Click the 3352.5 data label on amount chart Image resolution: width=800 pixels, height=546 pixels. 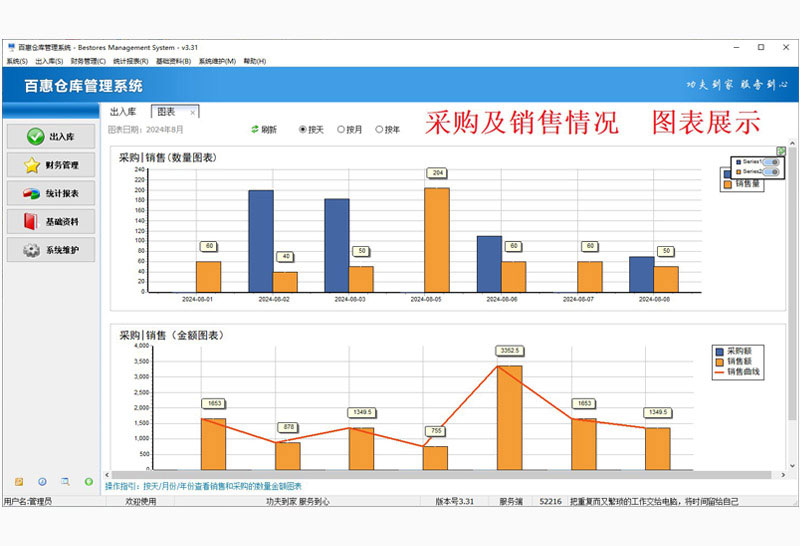[510, 351]
